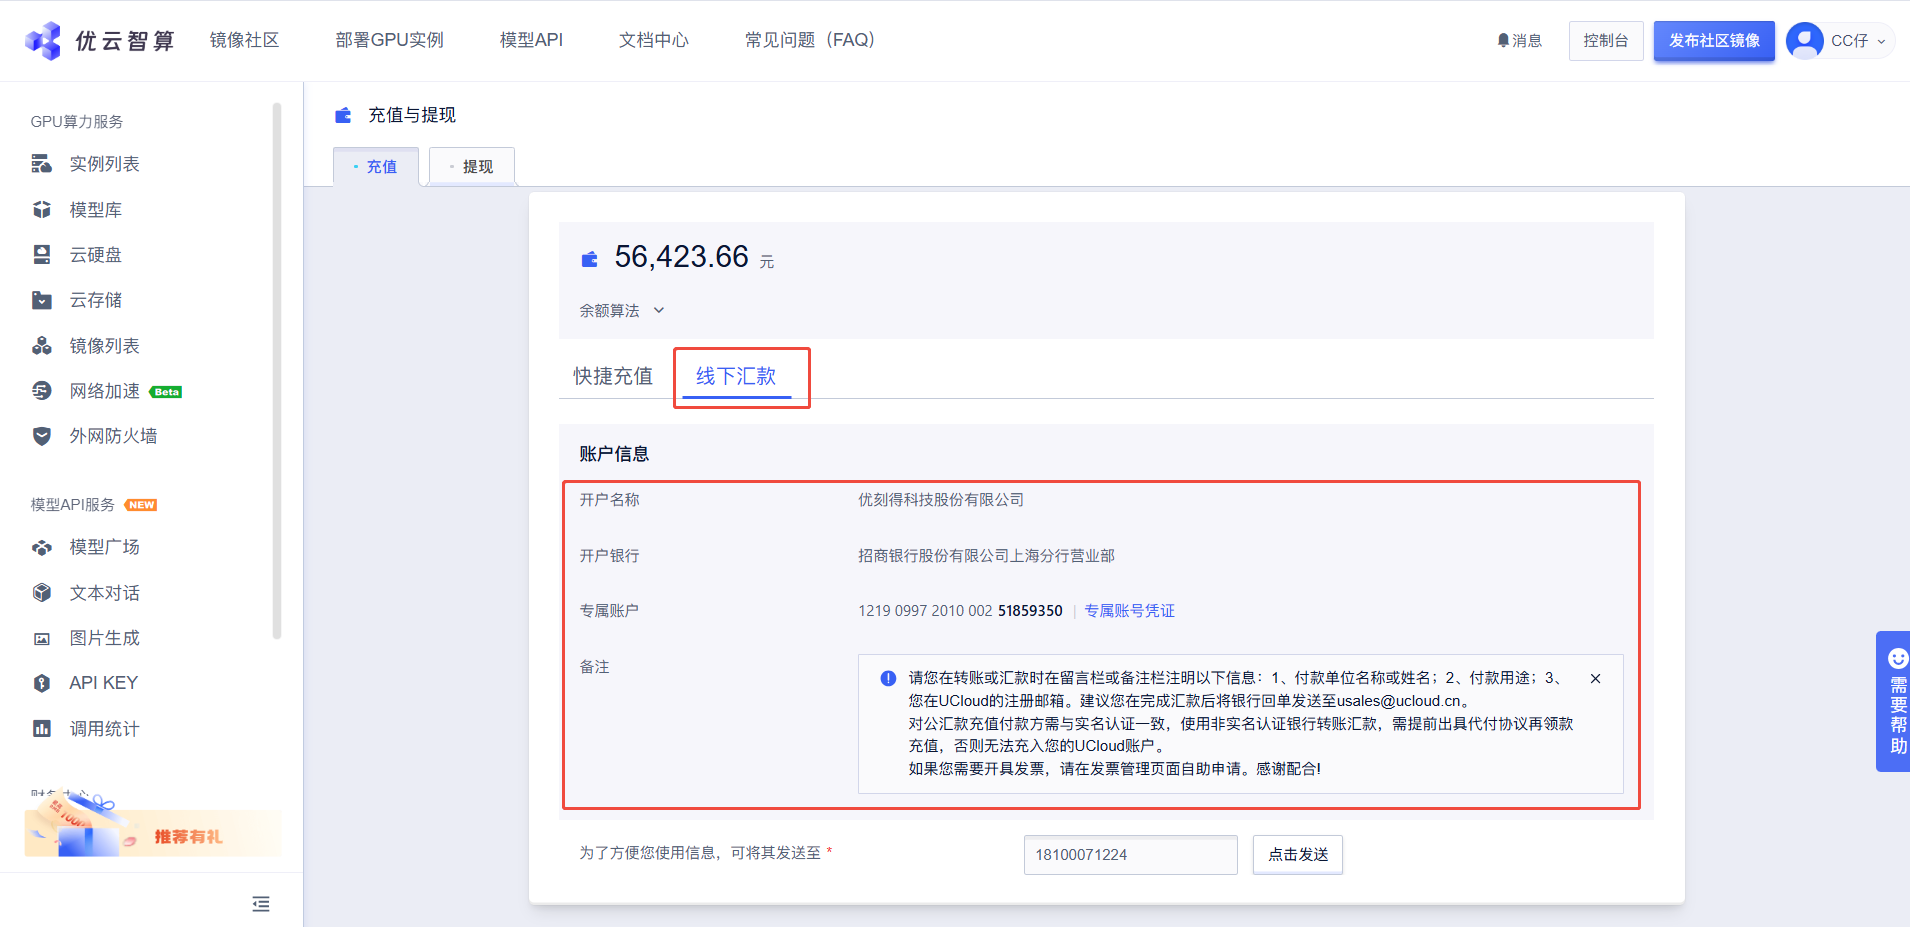Open 文档中心 in the top navigation
The image size is (1910, 927).
pyautogui.click(x=654, y=40)
